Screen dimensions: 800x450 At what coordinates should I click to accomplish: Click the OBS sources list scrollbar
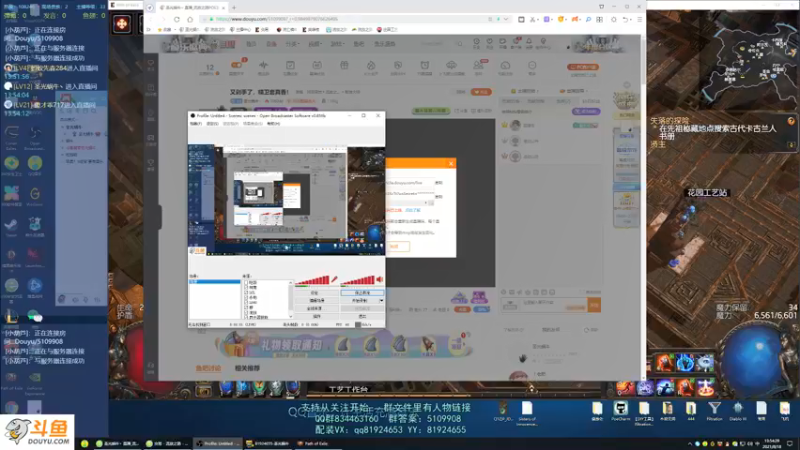click(x=291, y=299)
